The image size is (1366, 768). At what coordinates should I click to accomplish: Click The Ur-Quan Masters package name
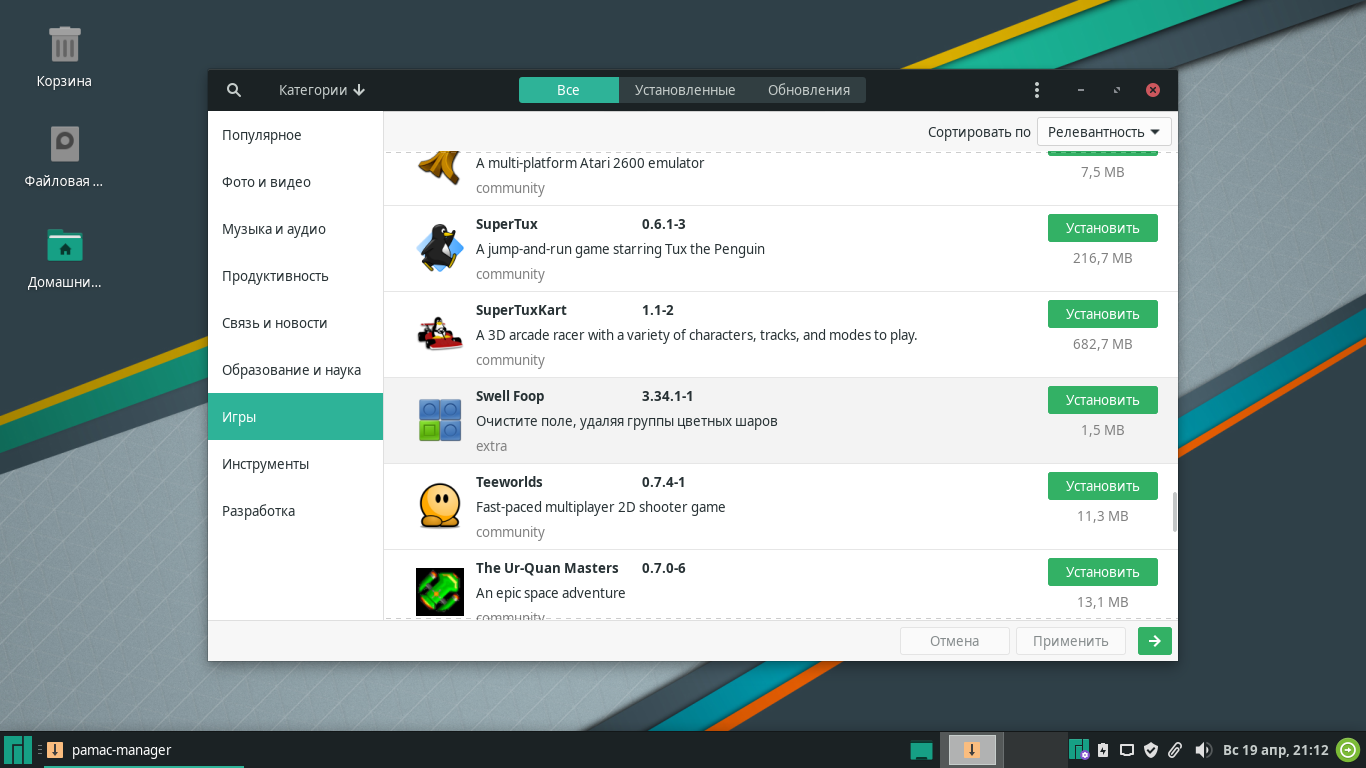[x=547, y=568]
